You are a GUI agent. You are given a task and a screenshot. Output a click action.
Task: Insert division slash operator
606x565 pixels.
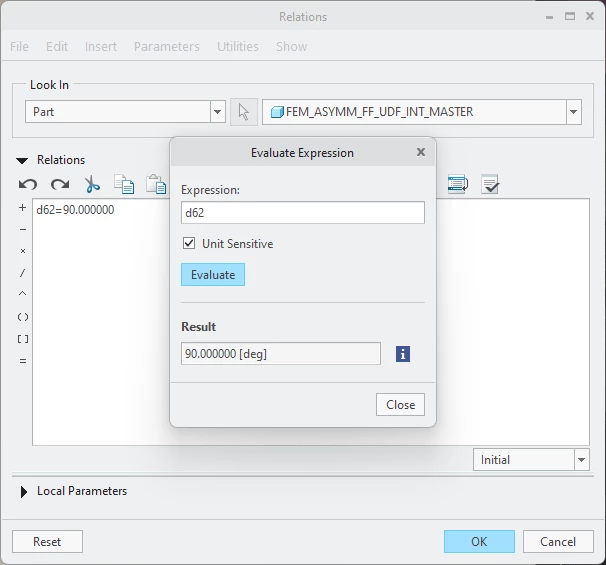coord(22,273)
